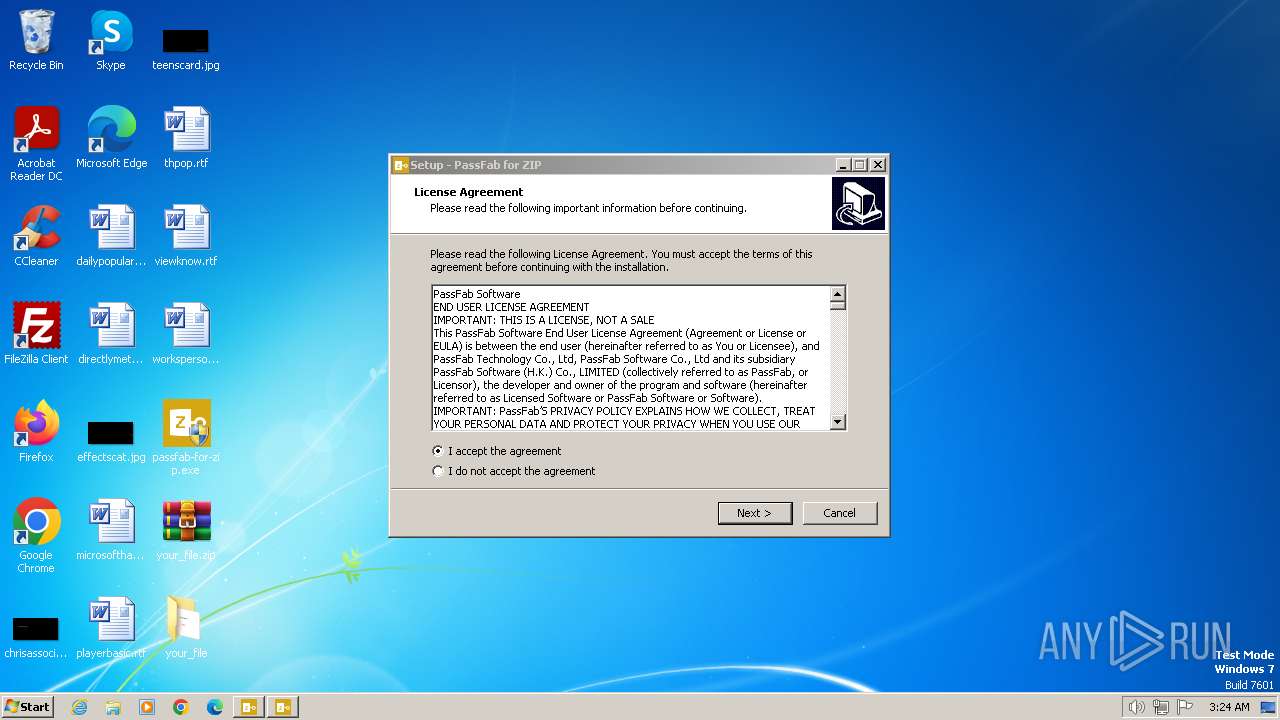Open the your_file folder on desktop
Screen dimensions: 1280x720
pyautogui.click(x=186, y=628)
